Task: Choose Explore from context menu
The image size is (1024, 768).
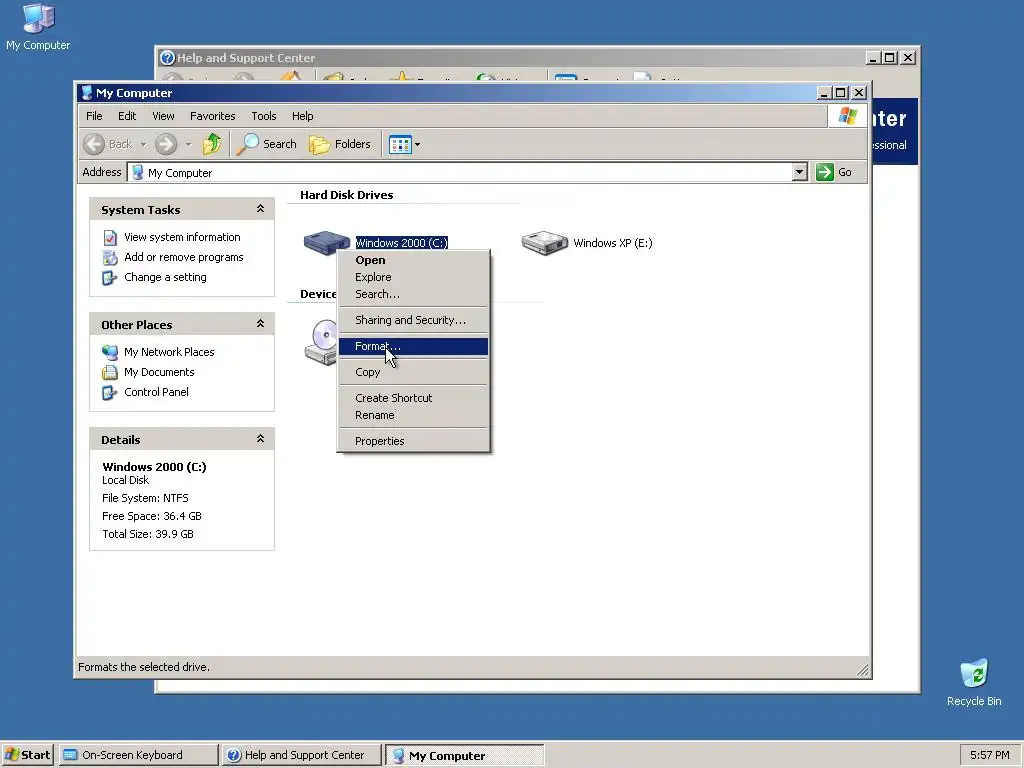Action: pyautogui.click(x=413, y=277)
